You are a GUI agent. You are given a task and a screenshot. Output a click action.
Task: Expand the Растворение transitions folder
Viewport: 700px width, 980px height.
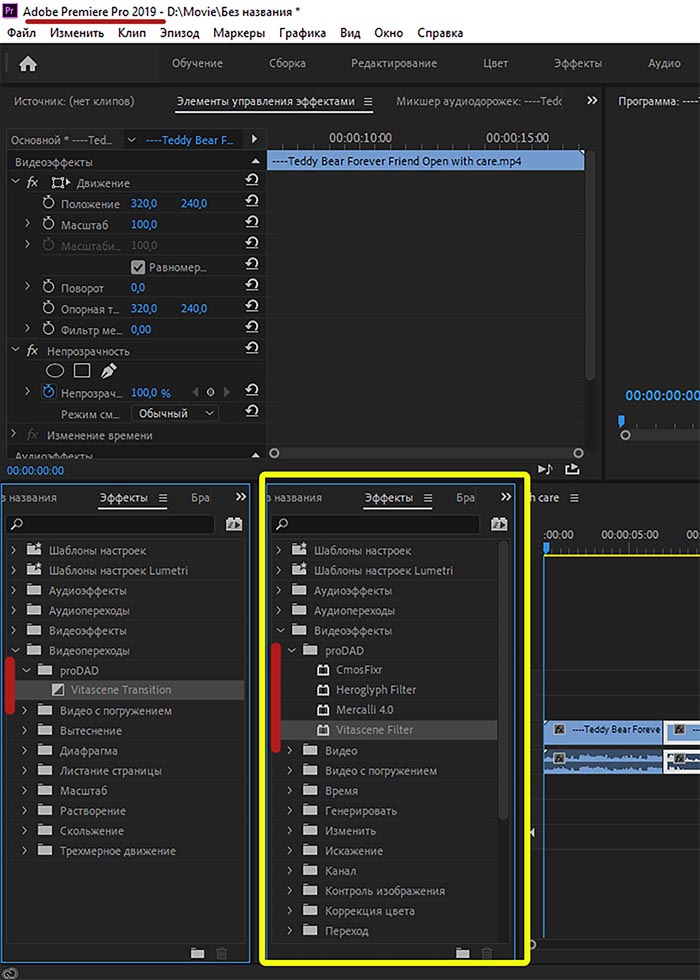click(x=25, y=811)
